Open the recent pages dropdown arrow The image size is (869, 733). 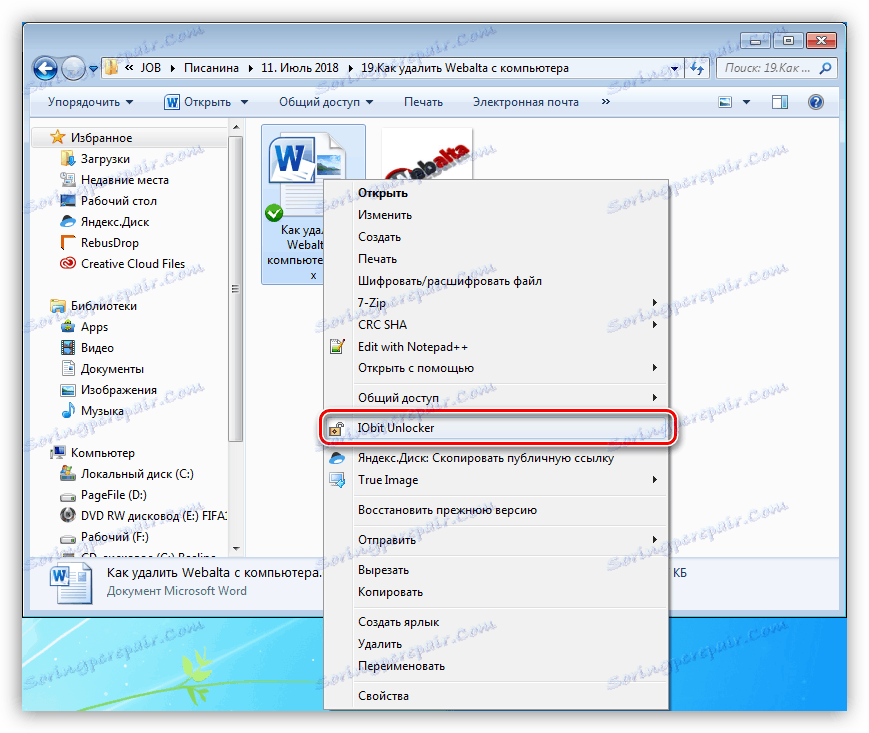click(93, 69)
